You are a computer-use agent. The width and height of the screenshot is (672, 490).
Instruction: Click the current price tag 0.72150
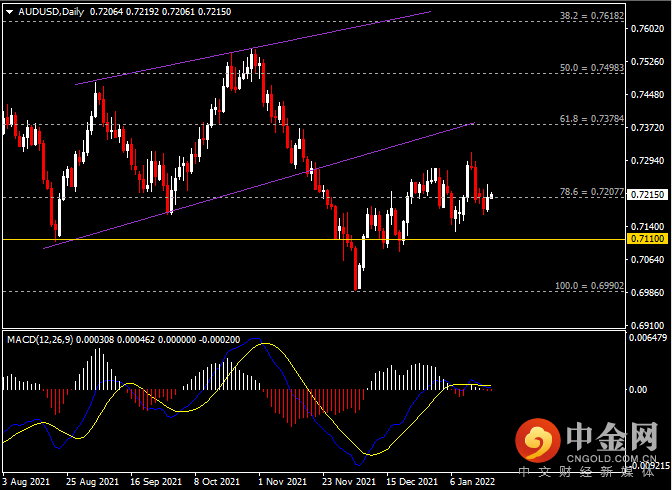coord(647,195)
